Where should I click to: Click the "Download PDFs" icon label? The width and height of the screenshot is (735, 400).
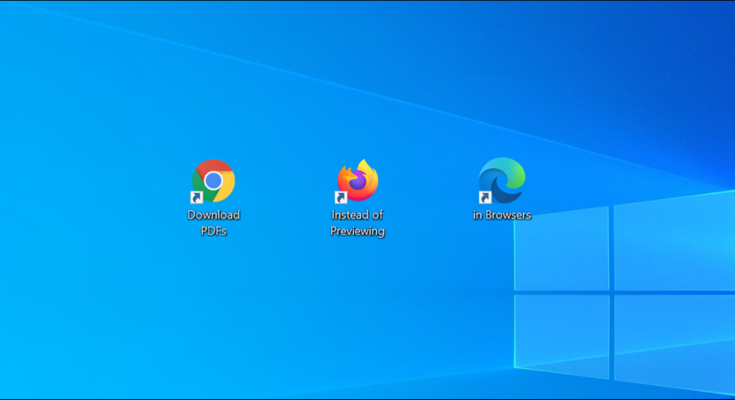[213, 222]
